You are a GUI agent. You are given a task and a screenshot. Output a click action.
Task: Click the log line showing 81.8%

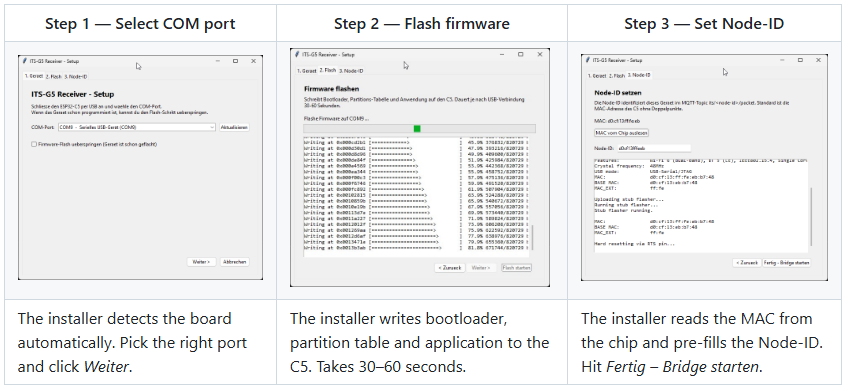[x=416, y=248]
